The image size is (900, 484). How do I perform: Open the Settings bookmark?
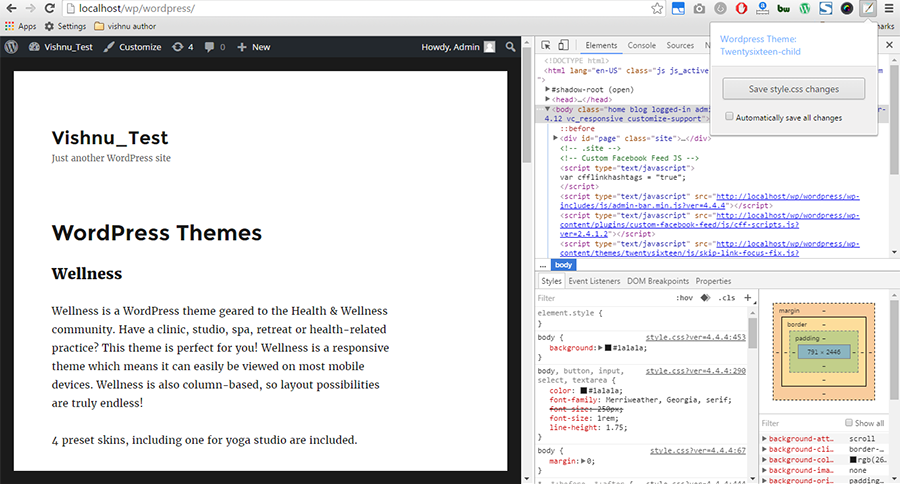(x=65, y=26)
